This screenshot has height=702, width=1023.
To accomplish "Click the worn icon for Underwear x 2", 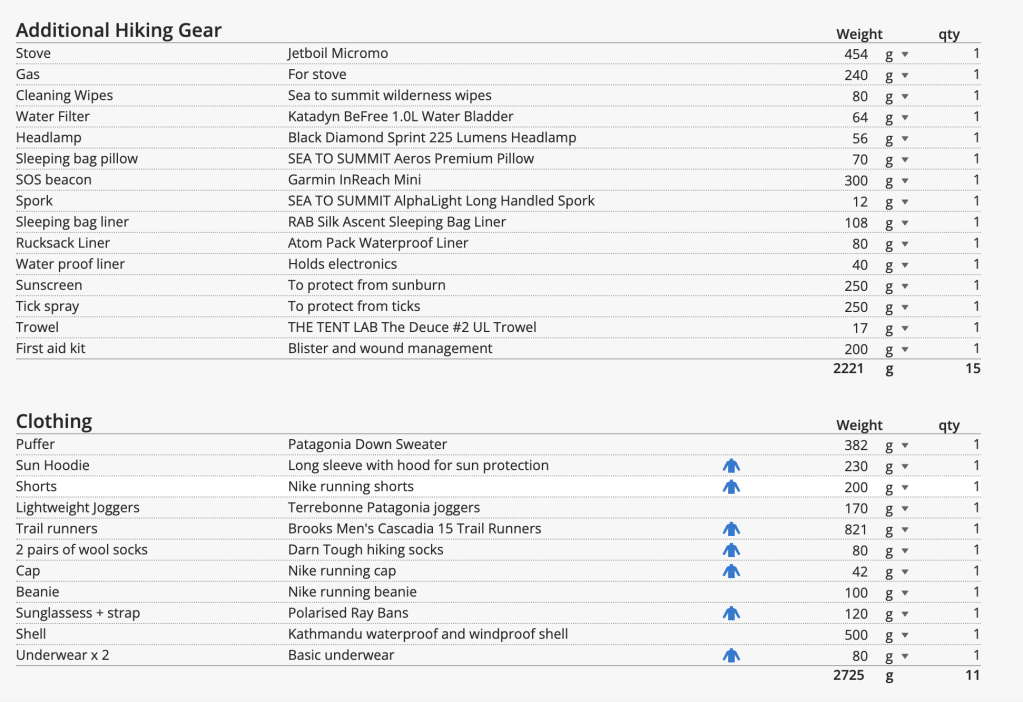I will coord(731,656).
